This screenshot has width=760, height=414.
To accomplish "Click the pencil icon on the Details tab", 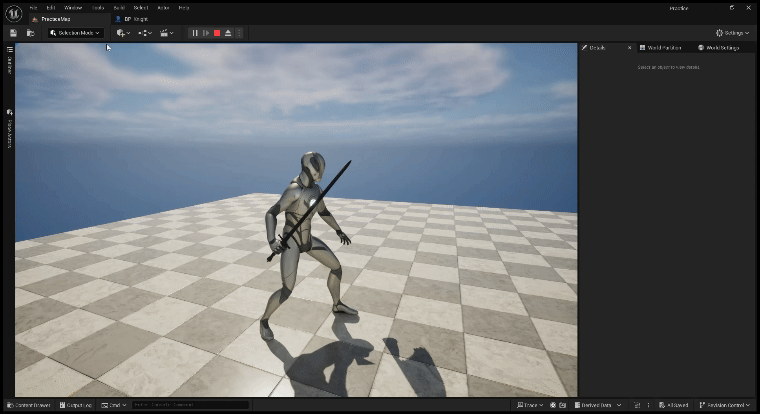I will (585, 48).
